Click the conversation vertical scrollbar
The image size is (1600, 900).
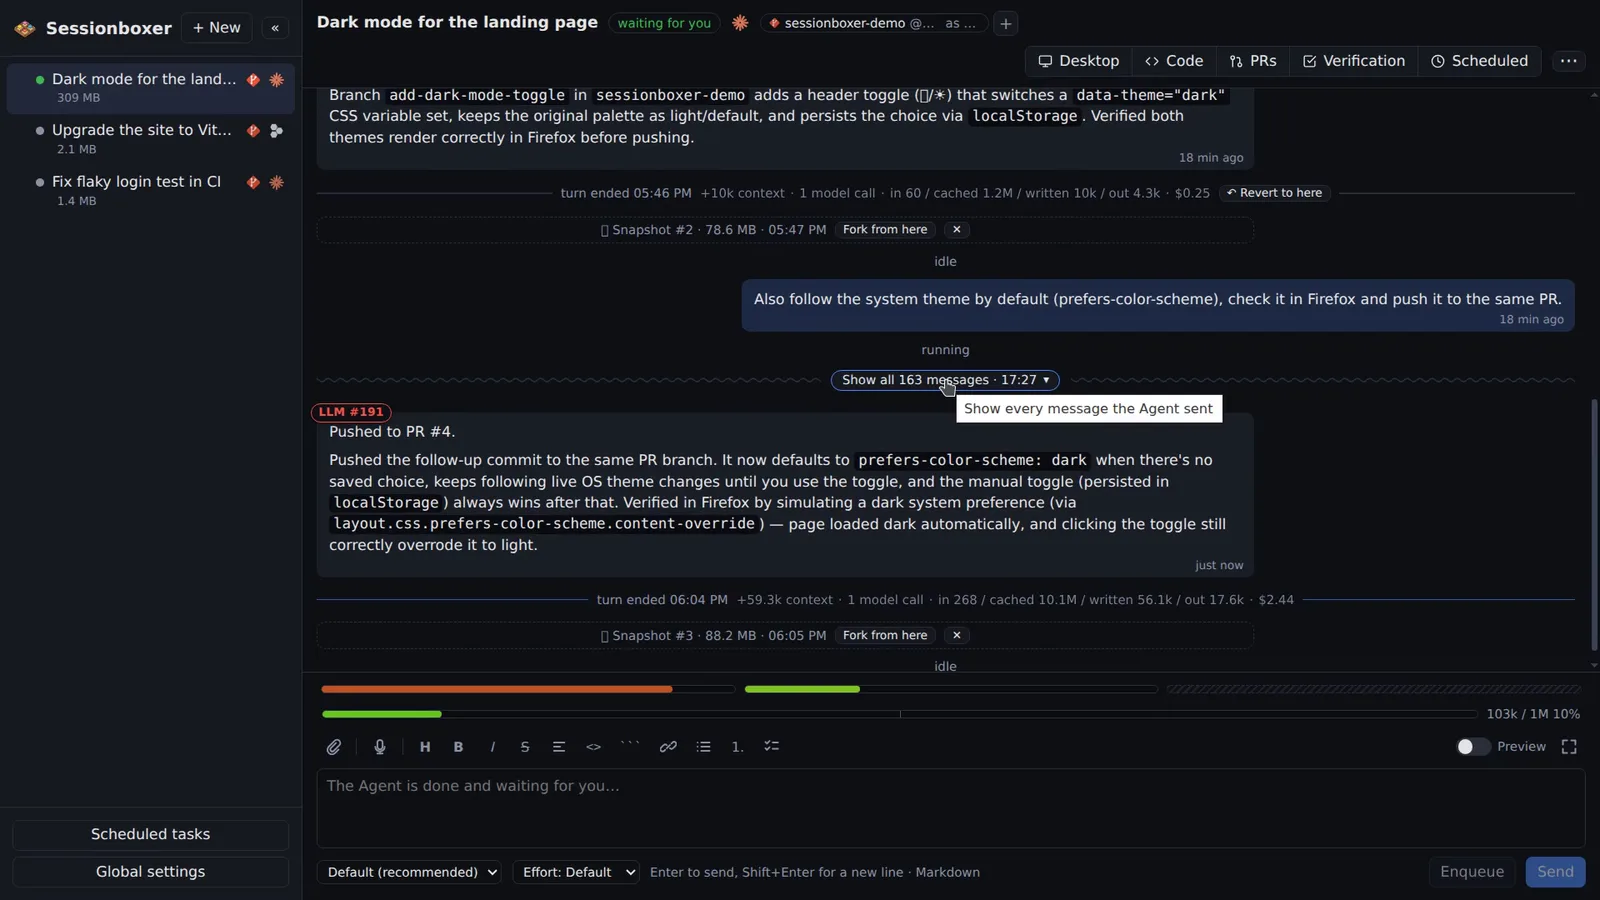(1594, 525)
